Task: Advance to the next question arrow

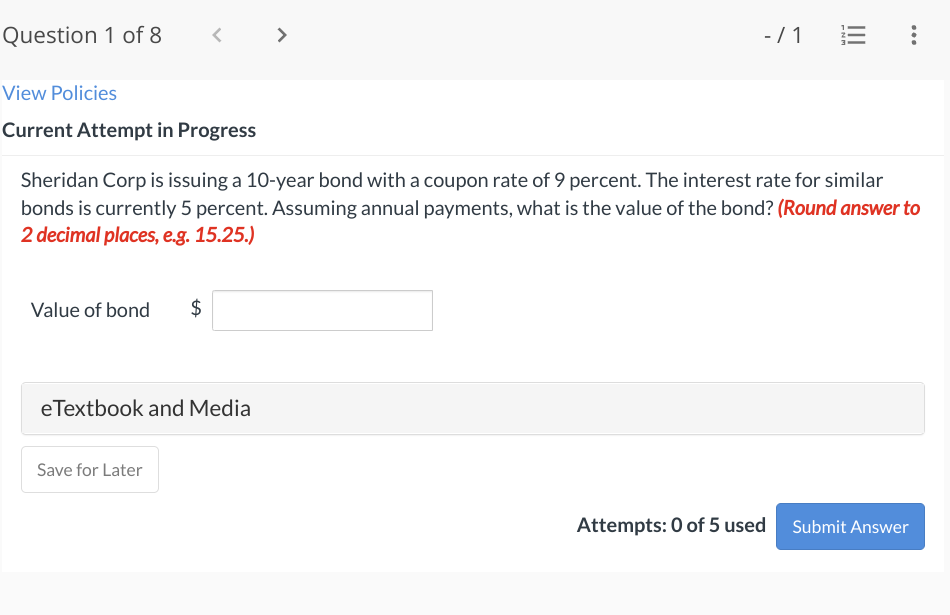Action: (x=282, y=36)
